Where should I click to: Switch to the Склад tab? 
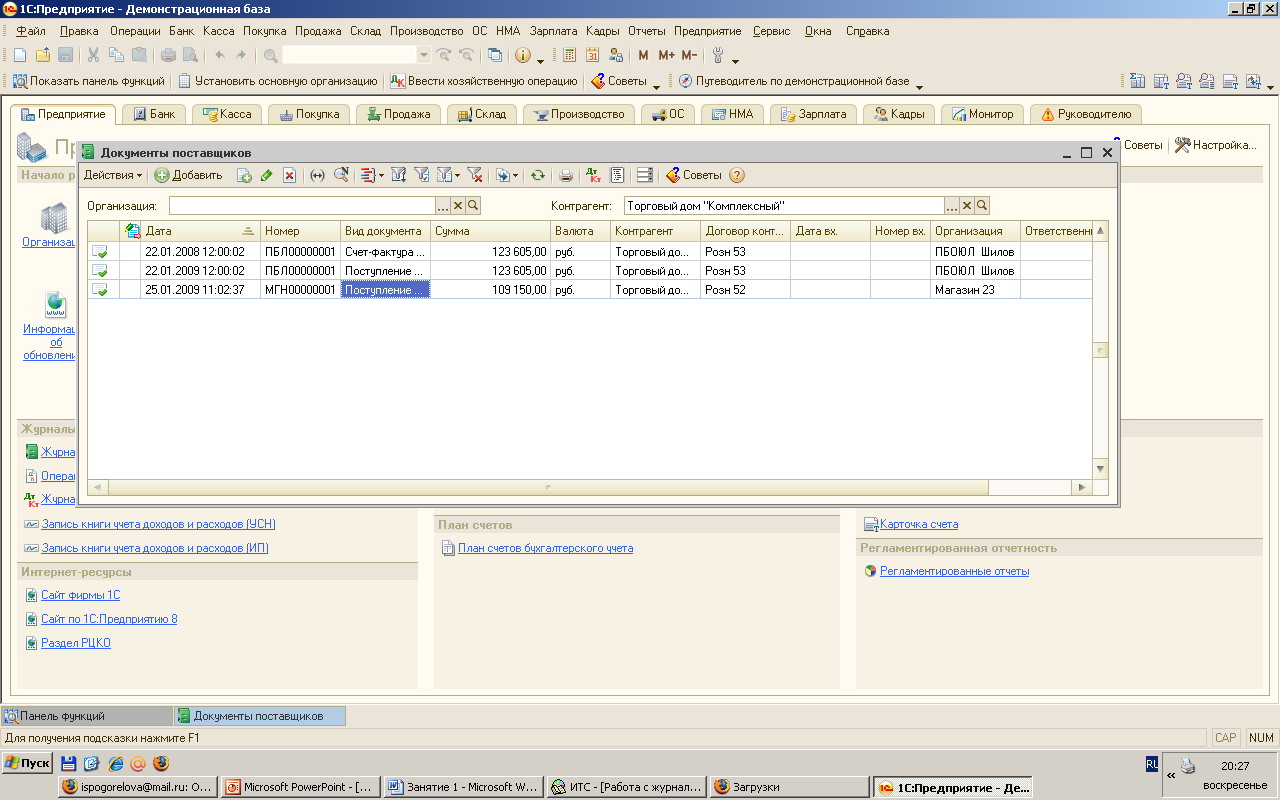(x=481, y=114)
